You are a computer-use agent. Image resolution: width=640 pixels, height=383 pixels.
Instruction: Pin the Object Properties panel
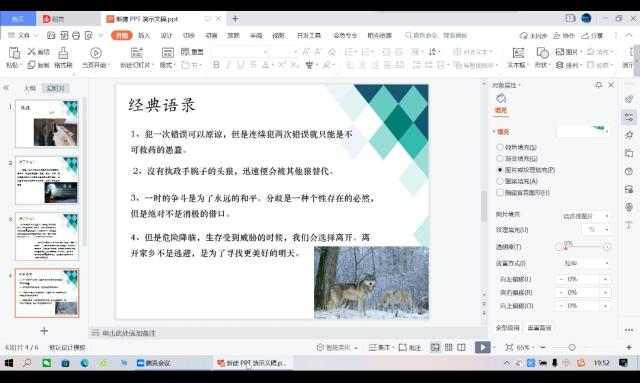coord(598,85)
